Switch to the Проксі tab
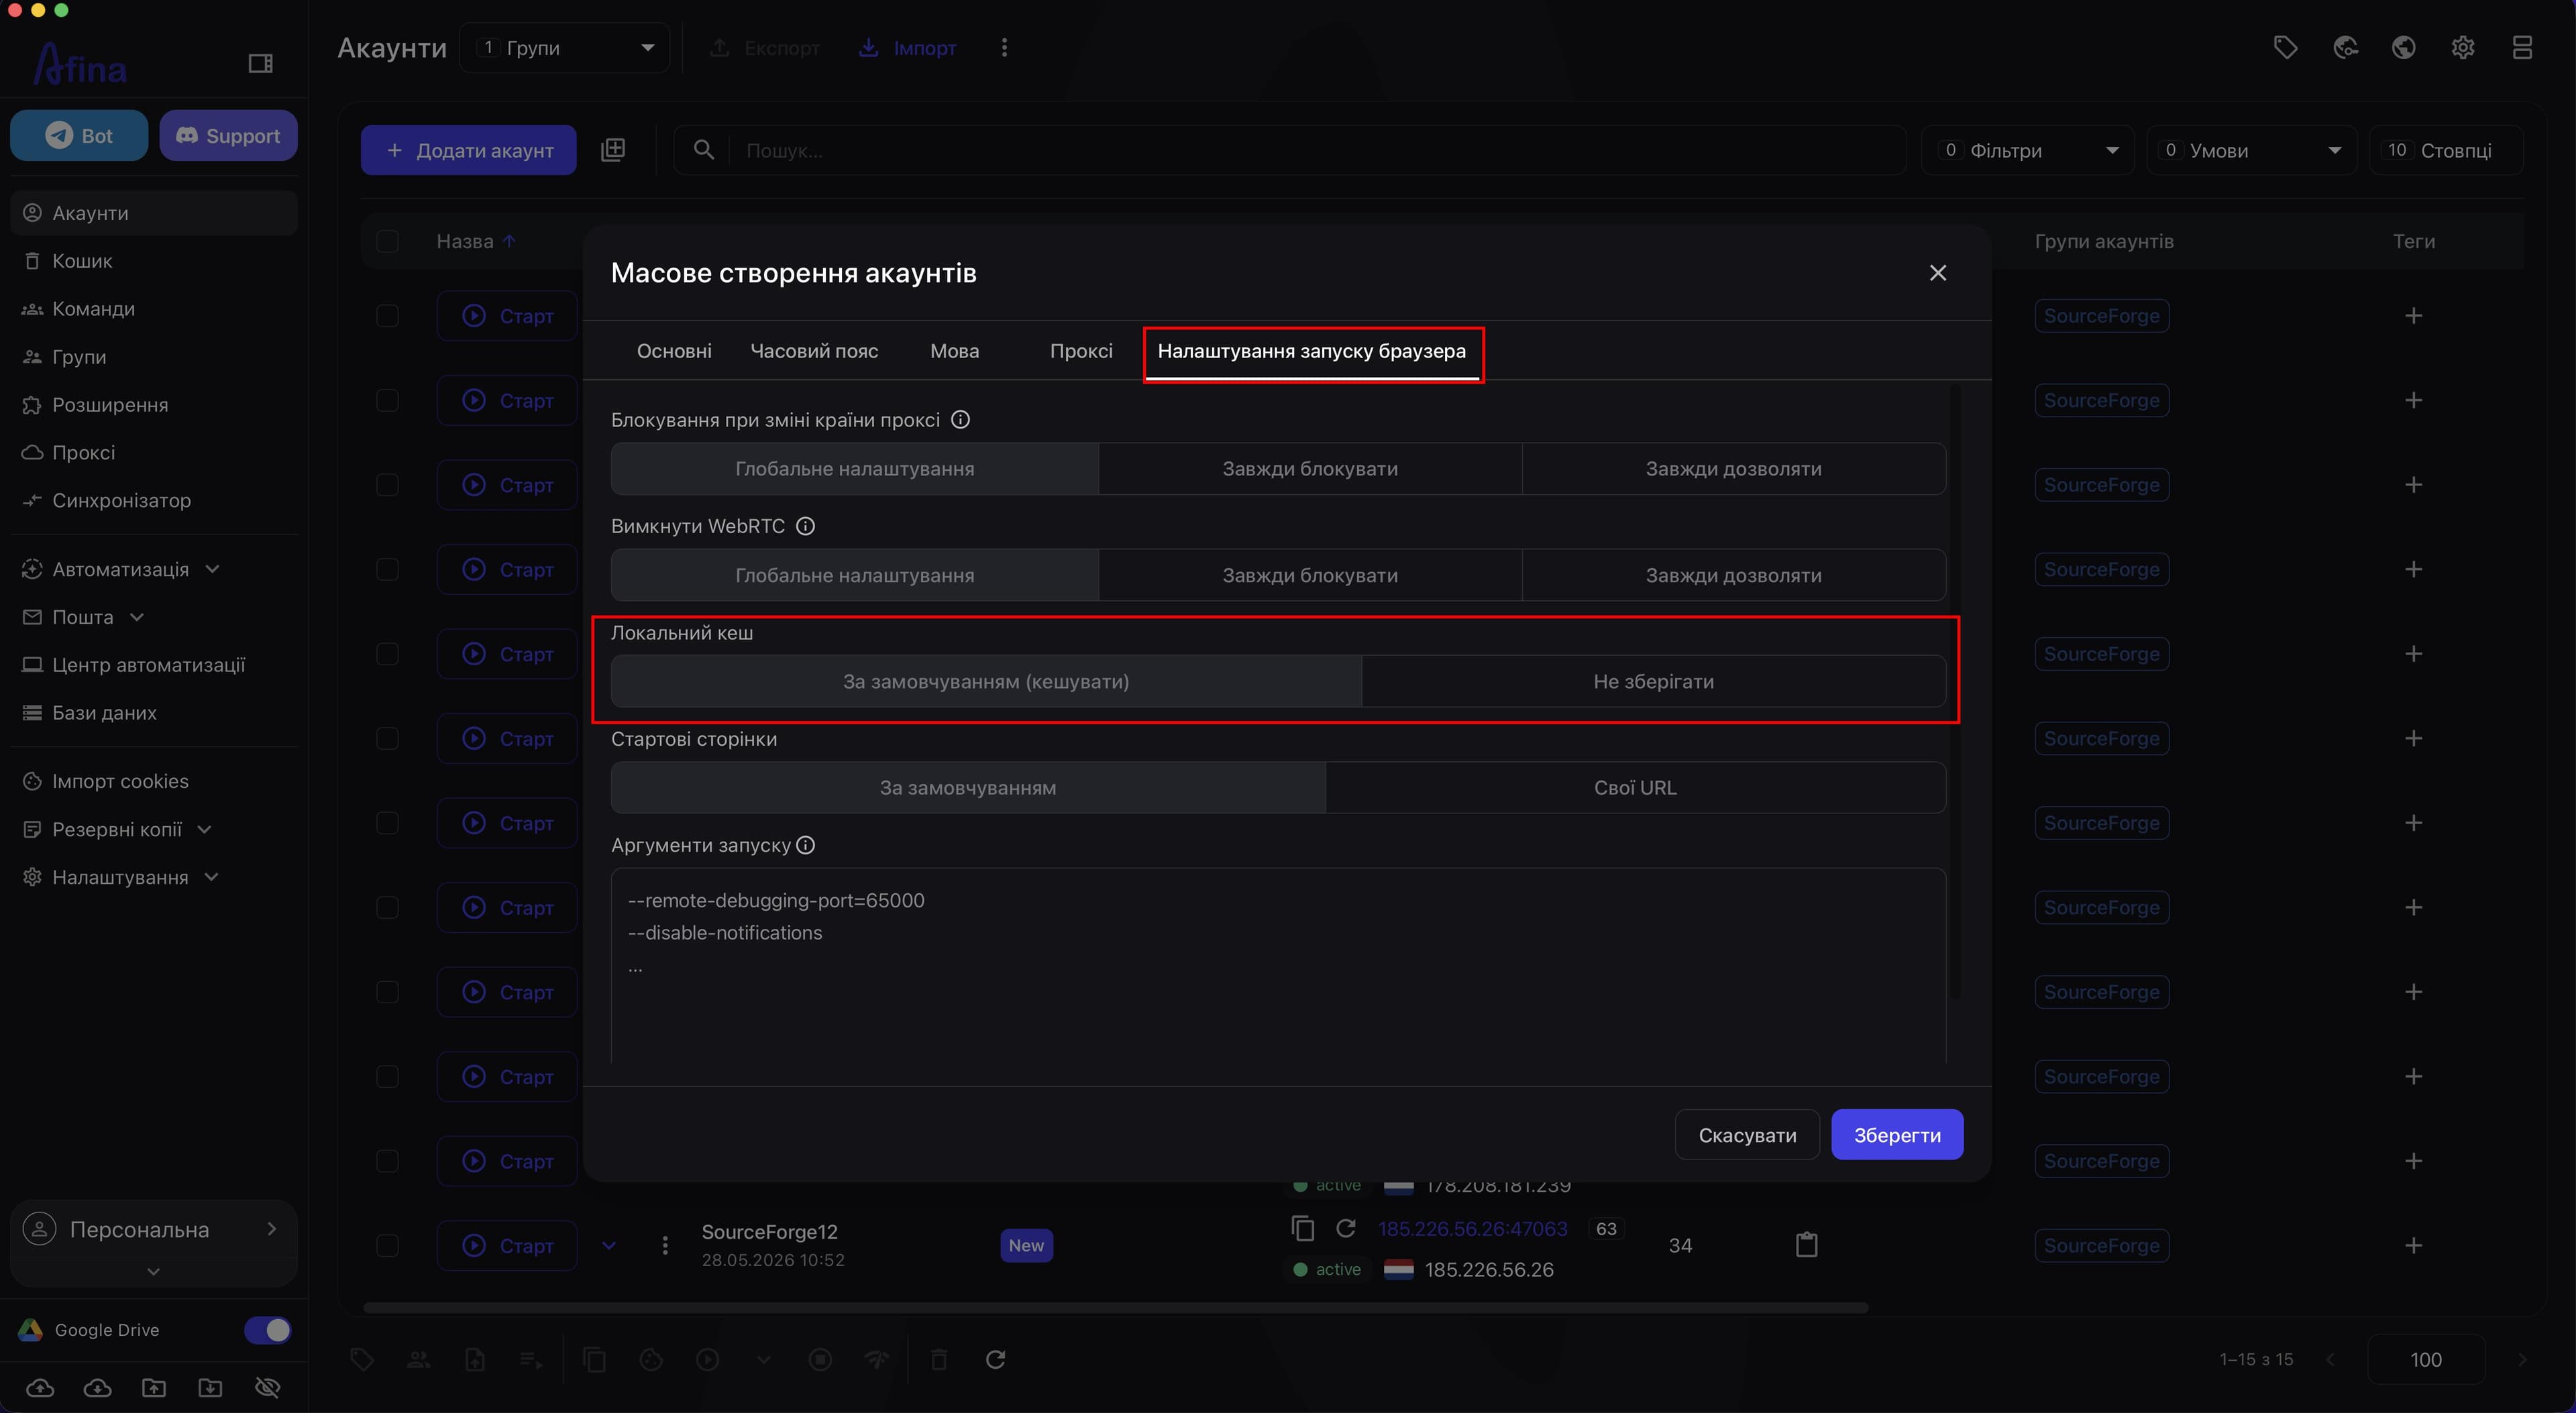 [x=1081, y=351]
